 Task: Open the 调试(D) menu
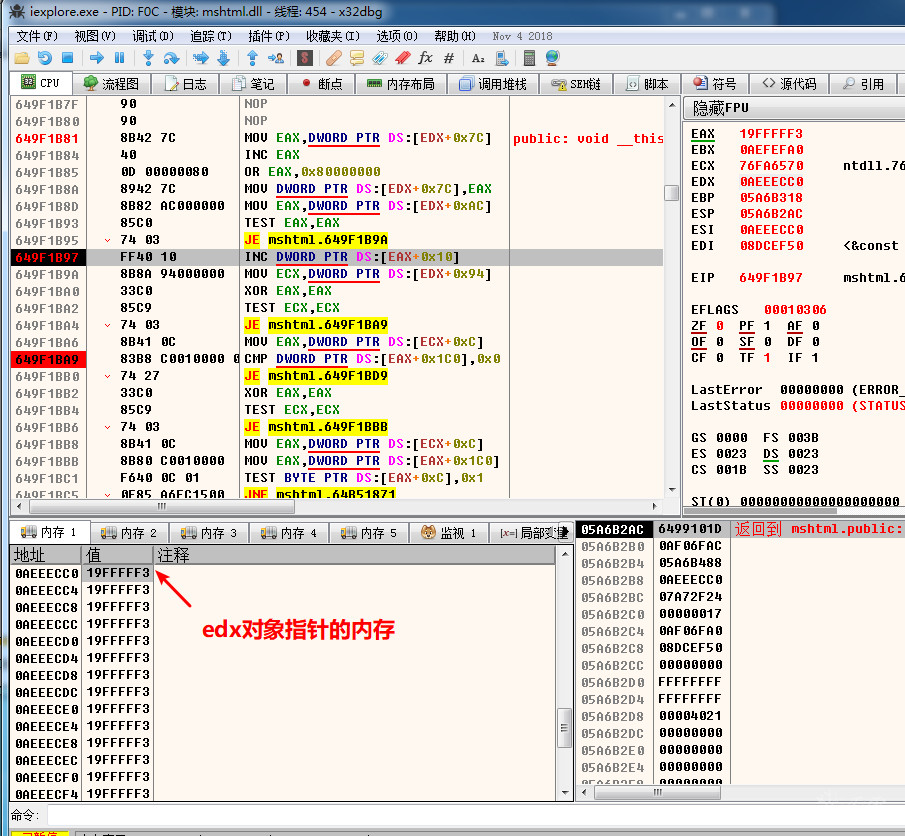point(154,35)
